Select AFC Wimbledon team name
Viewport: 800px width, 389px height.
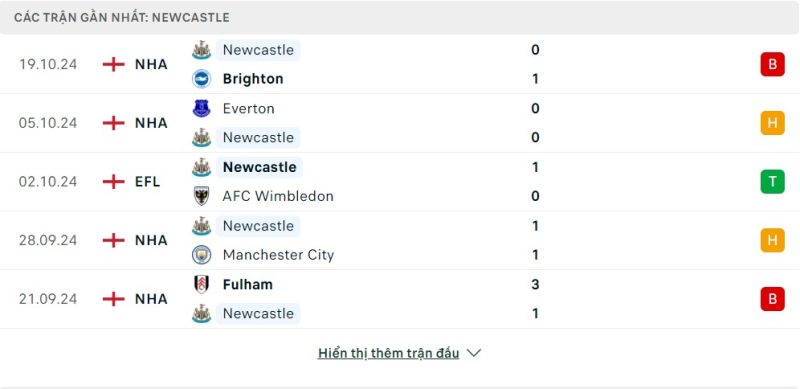point(278,196)
